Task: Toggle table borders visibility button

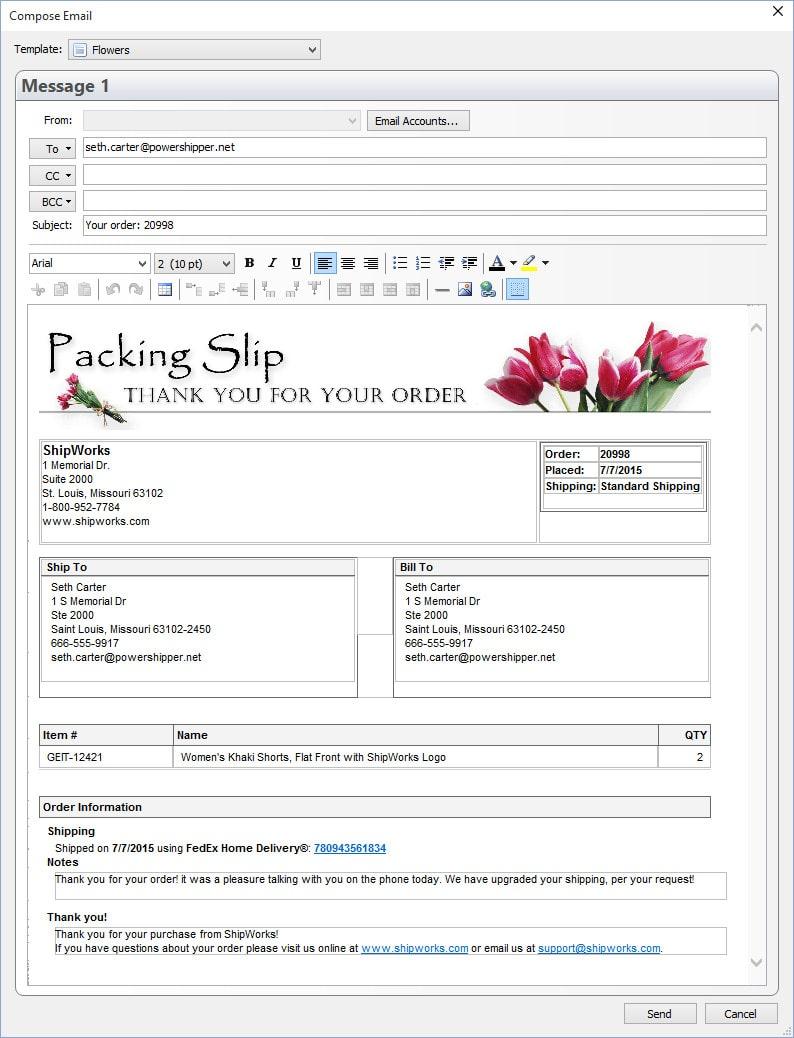Action: [517, 289]
